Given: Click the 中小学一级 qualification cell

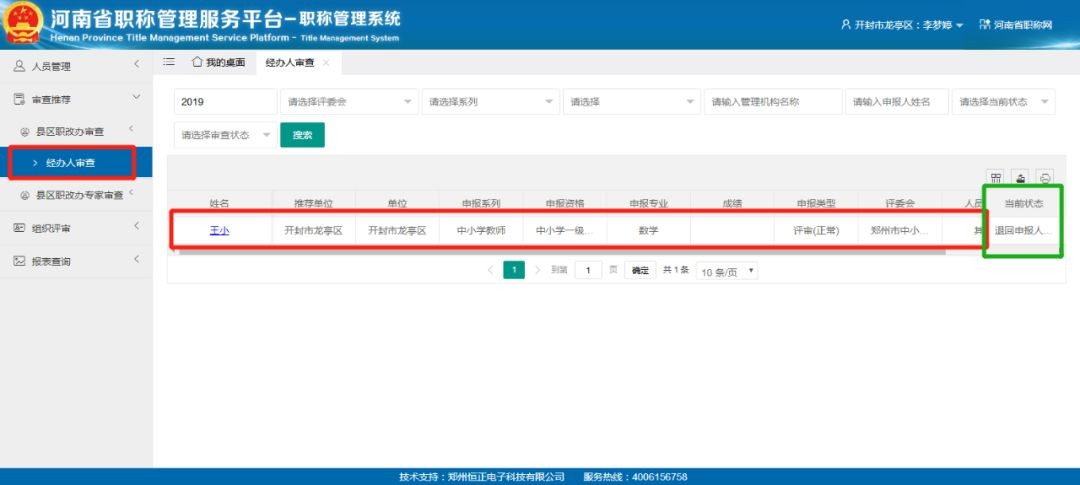Looking at the screenshot, I should coord(565,231).
